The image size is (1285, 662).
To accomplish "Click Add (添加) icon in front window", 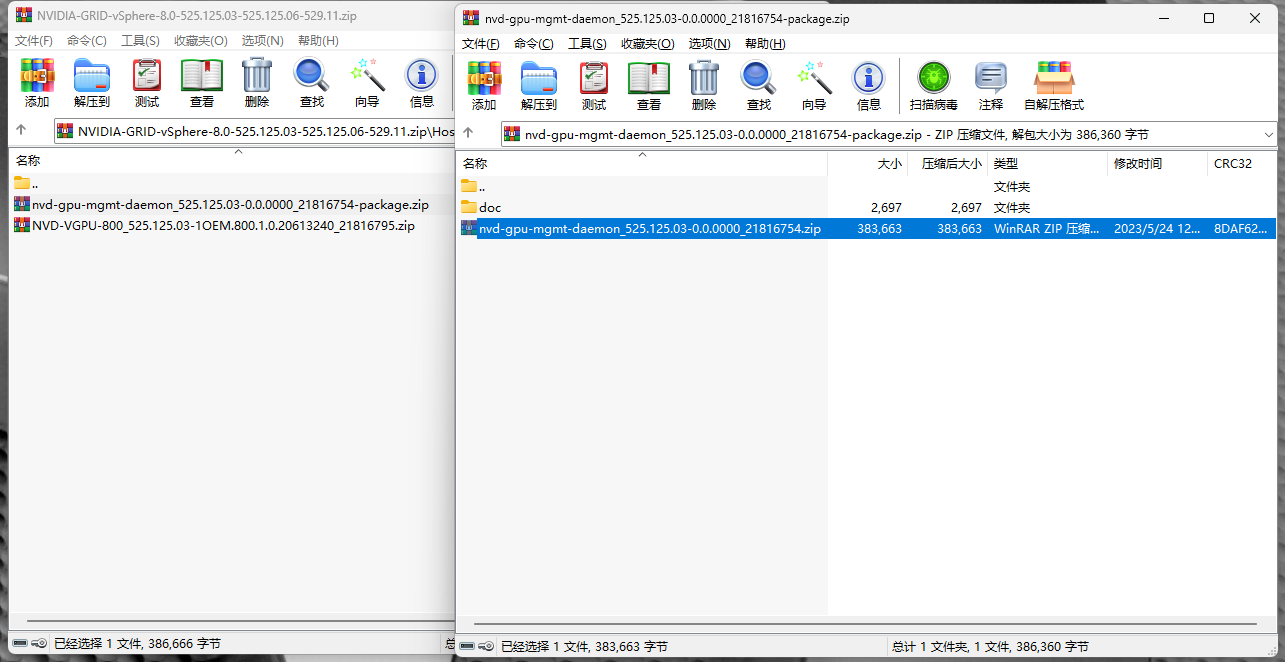I will pyautogui.click(x=484, y=85).
